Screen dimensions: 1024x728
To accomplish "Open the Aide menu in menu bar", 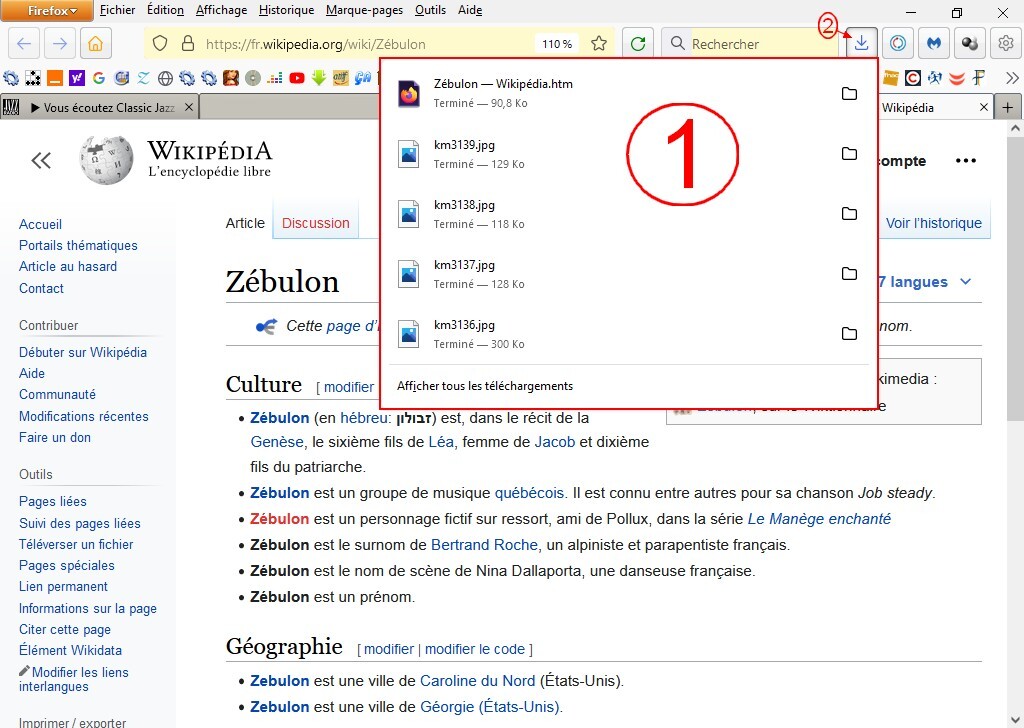I will (x=470, y=10).
